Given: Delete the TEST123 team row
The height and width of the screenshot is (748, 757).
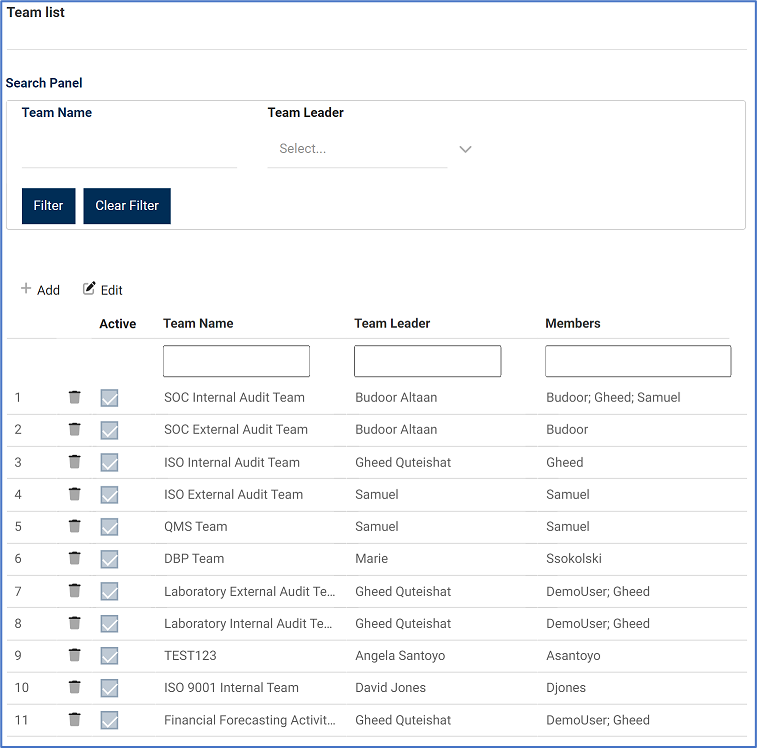Looking at the screenshot, I should 74,655.
